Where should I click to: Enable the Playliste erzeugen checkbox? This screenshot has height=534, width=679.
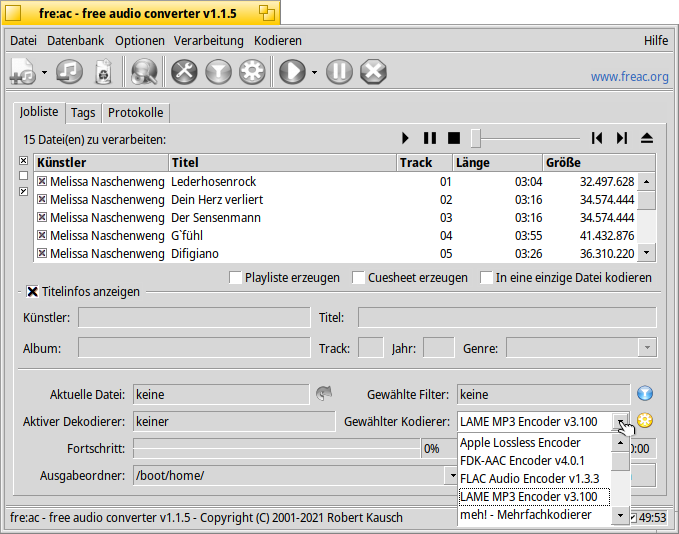(x=236, y=278)
